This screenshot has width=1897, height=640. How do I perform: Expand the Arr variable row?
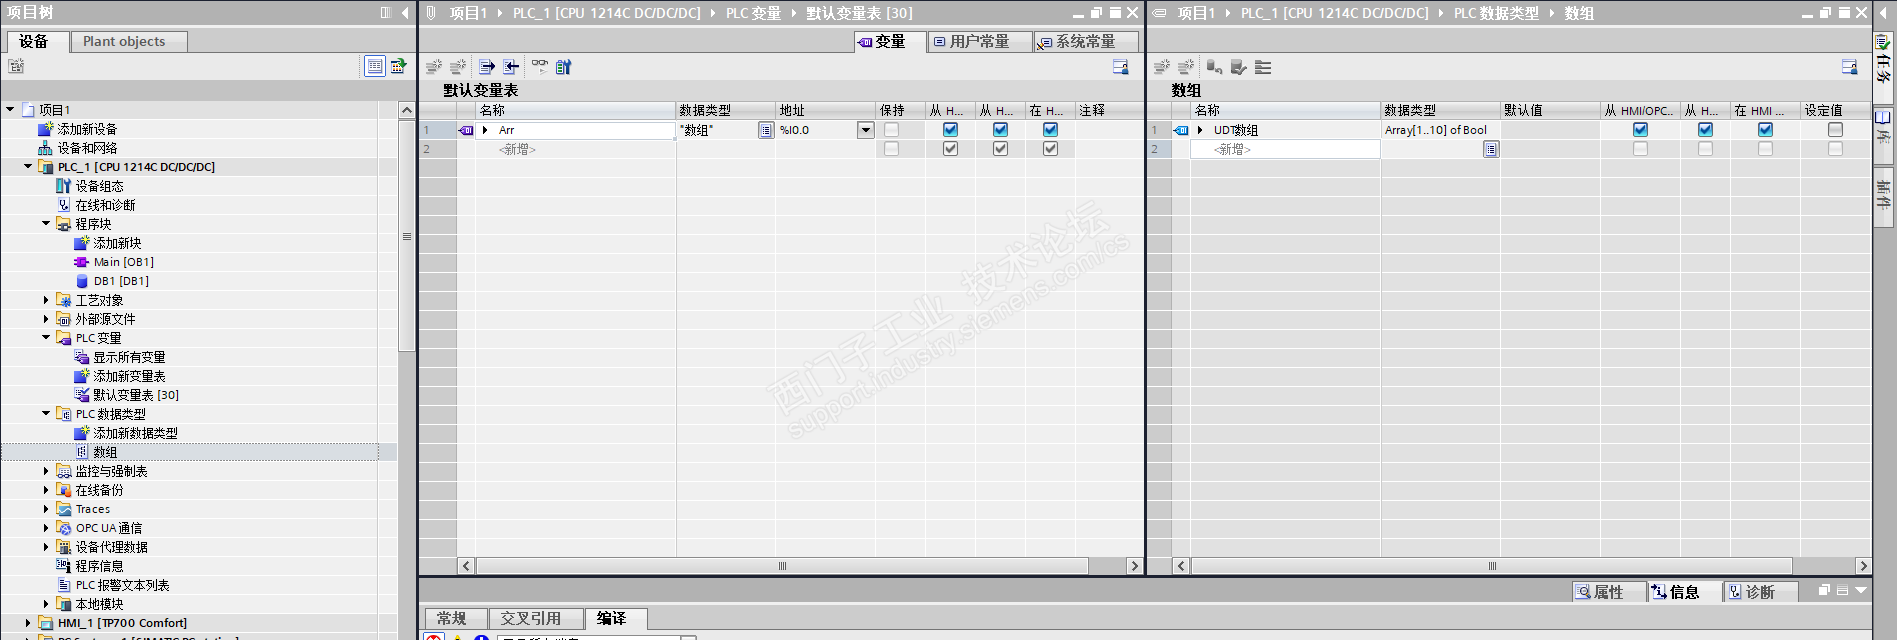[x=486, y=130]
